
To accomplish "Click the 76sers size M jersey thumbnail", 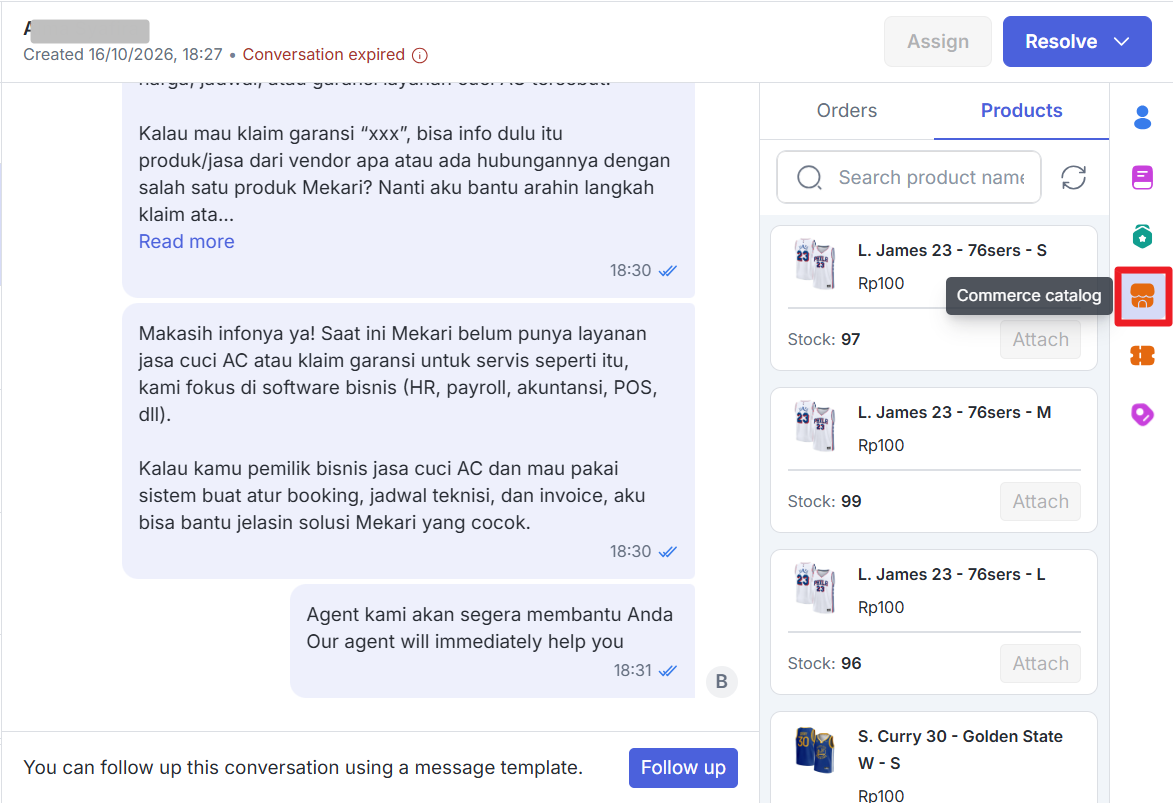I will pyautogui.click(x=815, y=426).
